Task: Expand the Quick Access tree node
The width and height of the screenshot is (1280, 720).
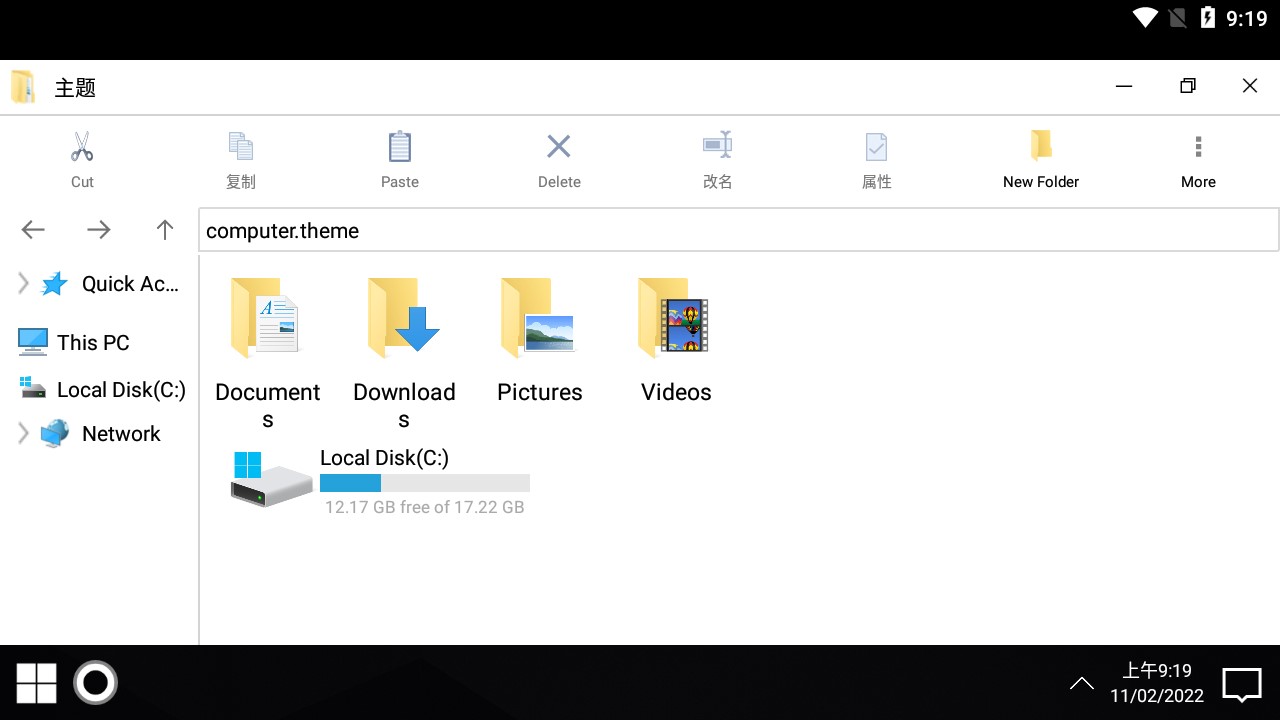Action: (x=23, y=284)
